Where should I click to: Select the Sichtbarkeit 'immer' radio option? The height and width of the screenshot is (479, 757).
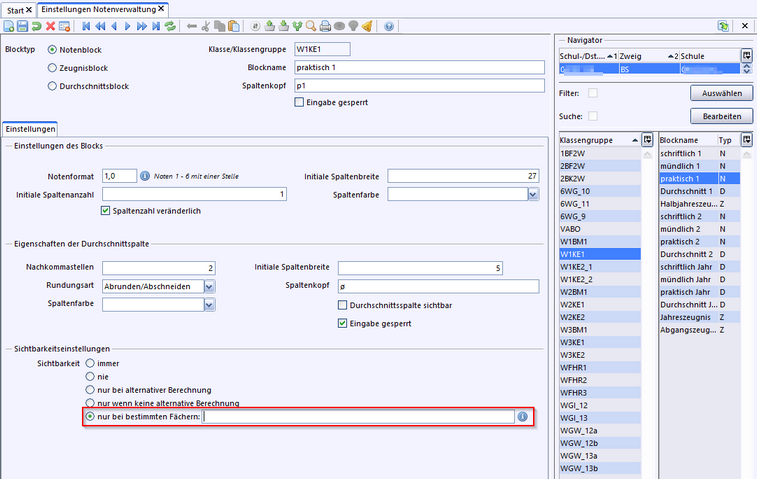point(91,363)
